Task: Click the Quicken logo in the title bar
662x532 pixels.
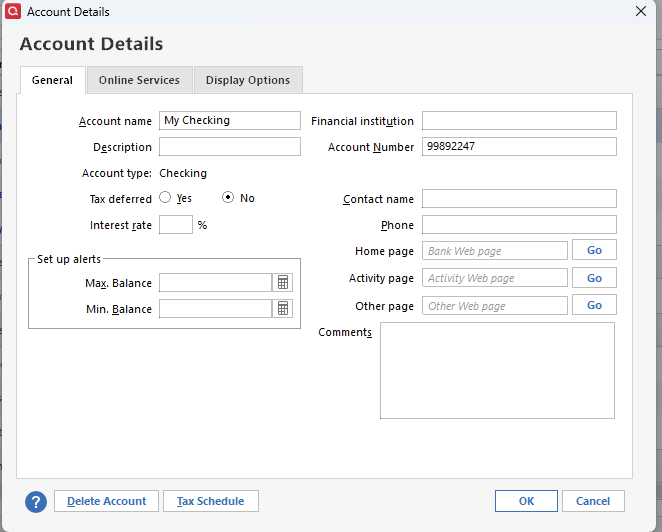Action: 12,12
